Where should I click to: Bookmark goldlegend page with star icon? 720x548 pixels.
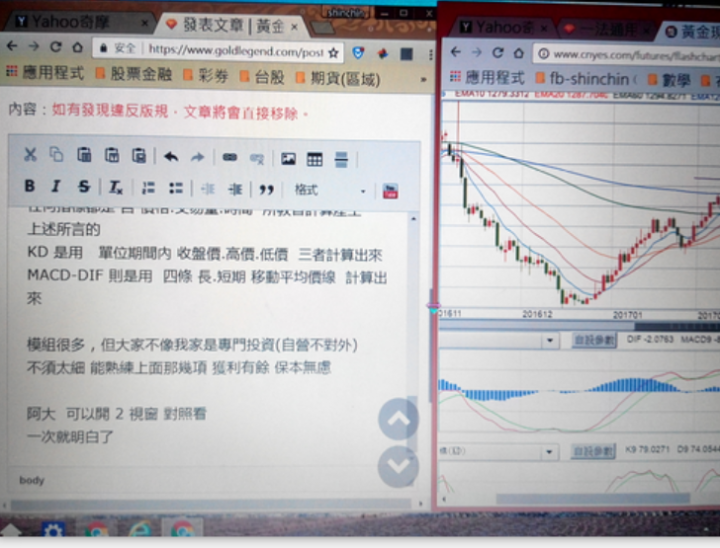point(334,53)
